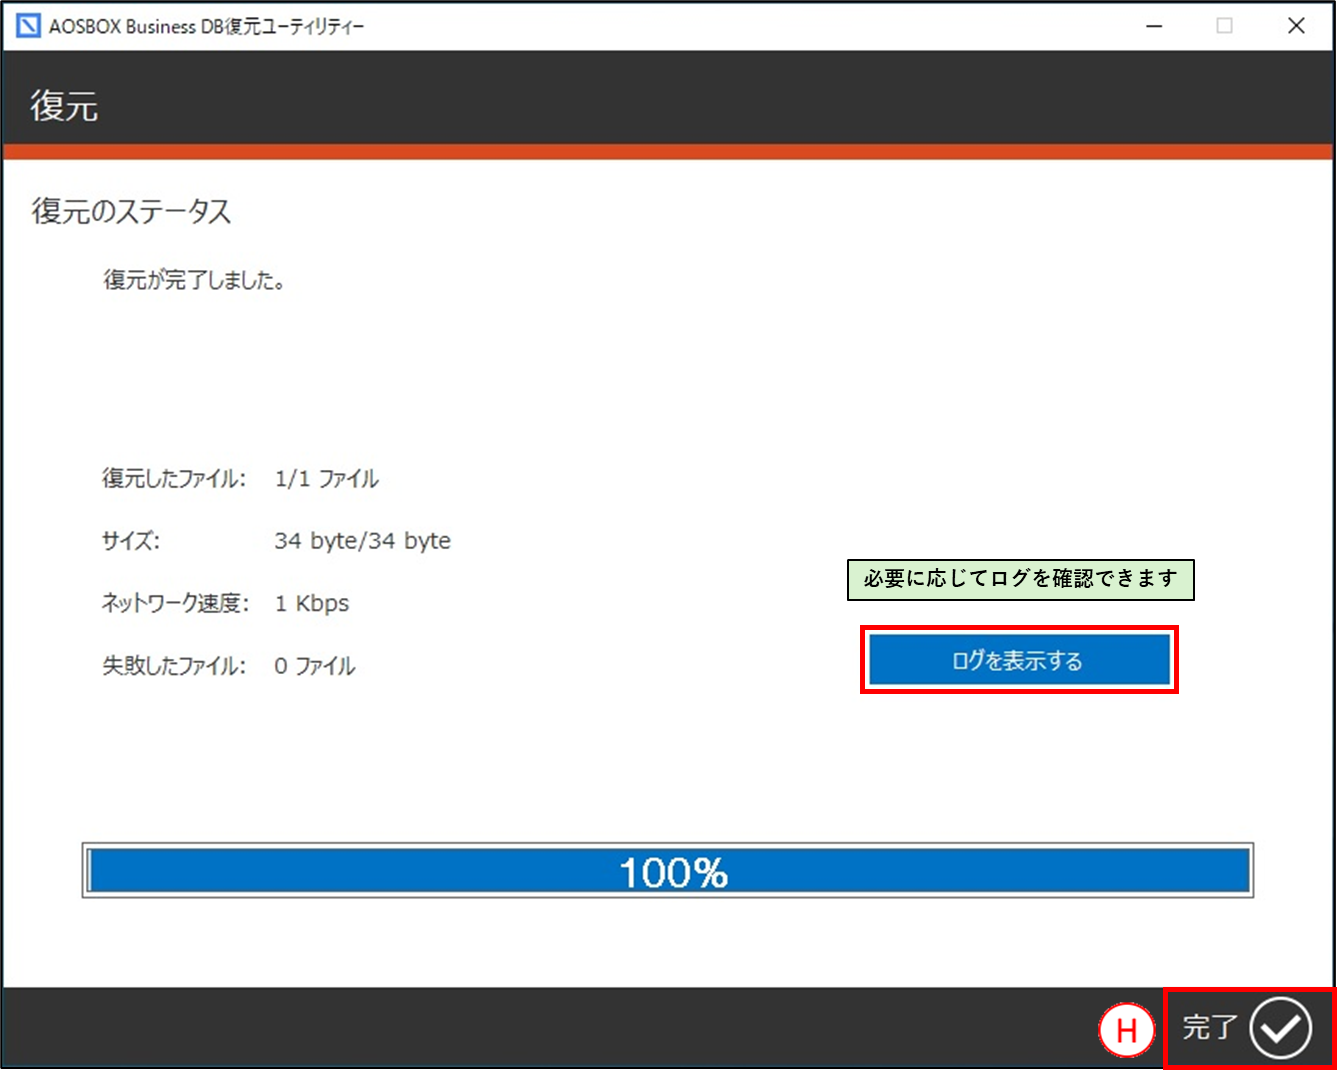Click the 1 Kbps network speed value

(x=312, y=604)
